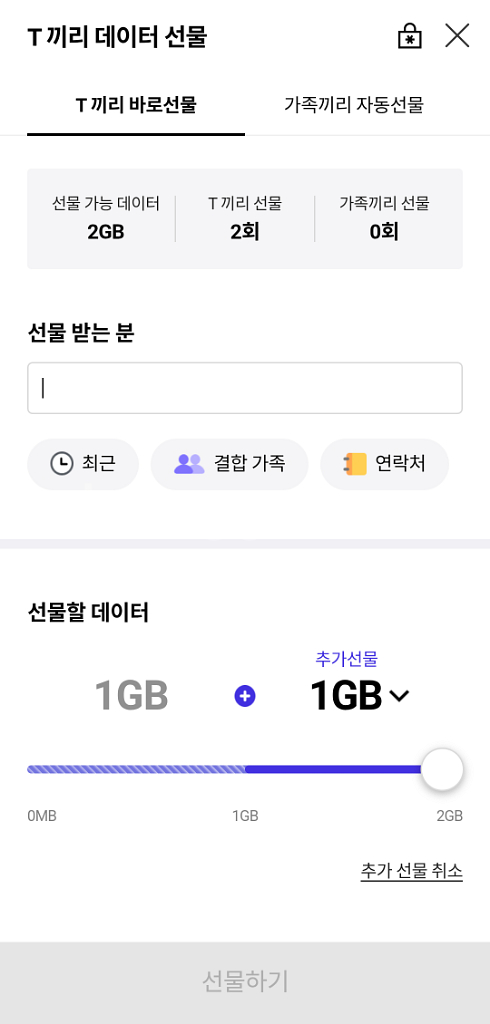
Task: Select the 최근 recipients chip
Action: [x=83, y=464]
